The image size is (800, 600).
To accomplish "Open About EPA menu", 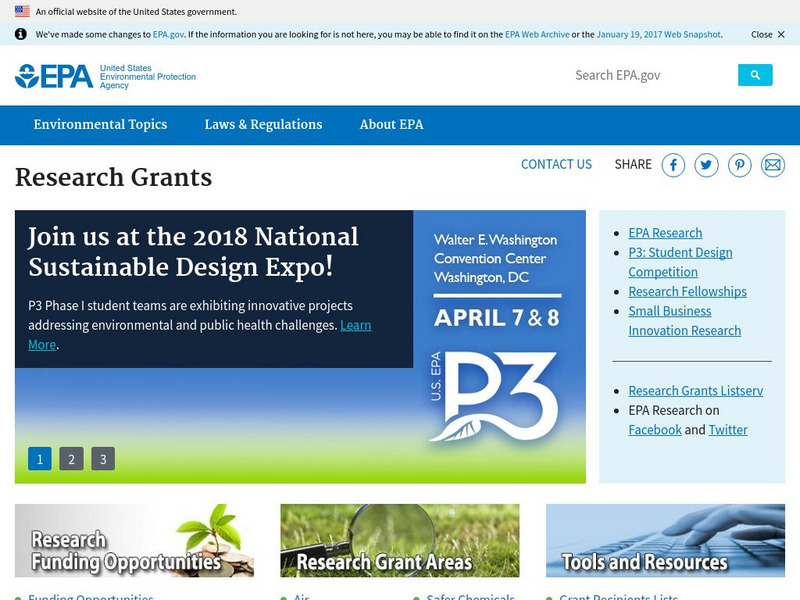I will point(391,124).
